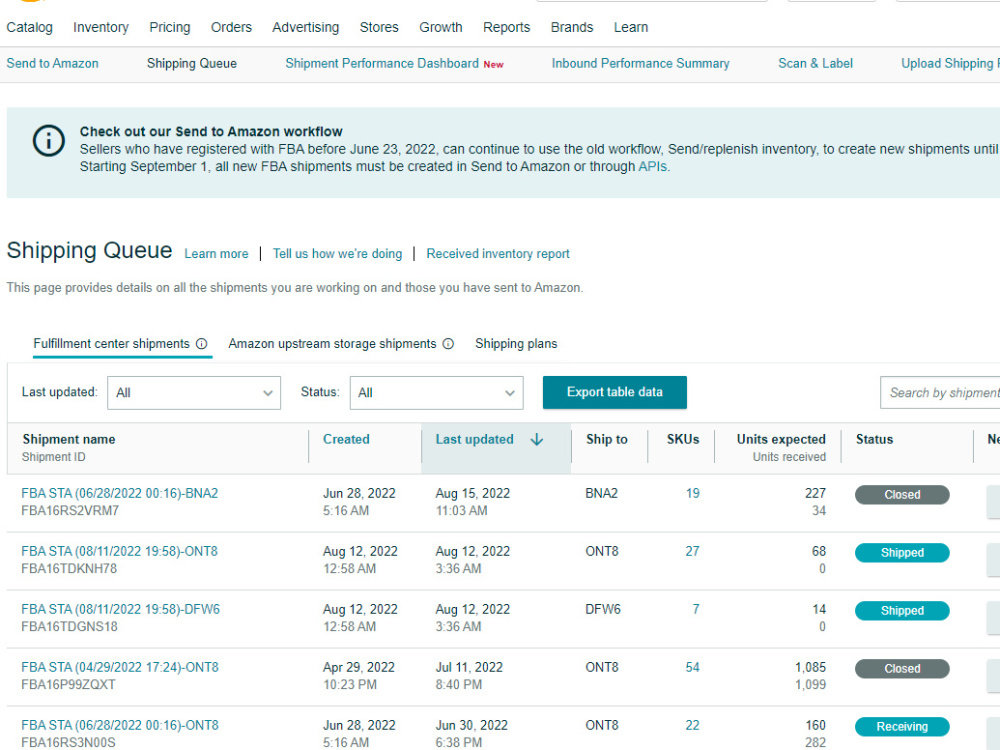Click the sort arrow in Last updated header
1000x750 pixels.
pos(537,439)
